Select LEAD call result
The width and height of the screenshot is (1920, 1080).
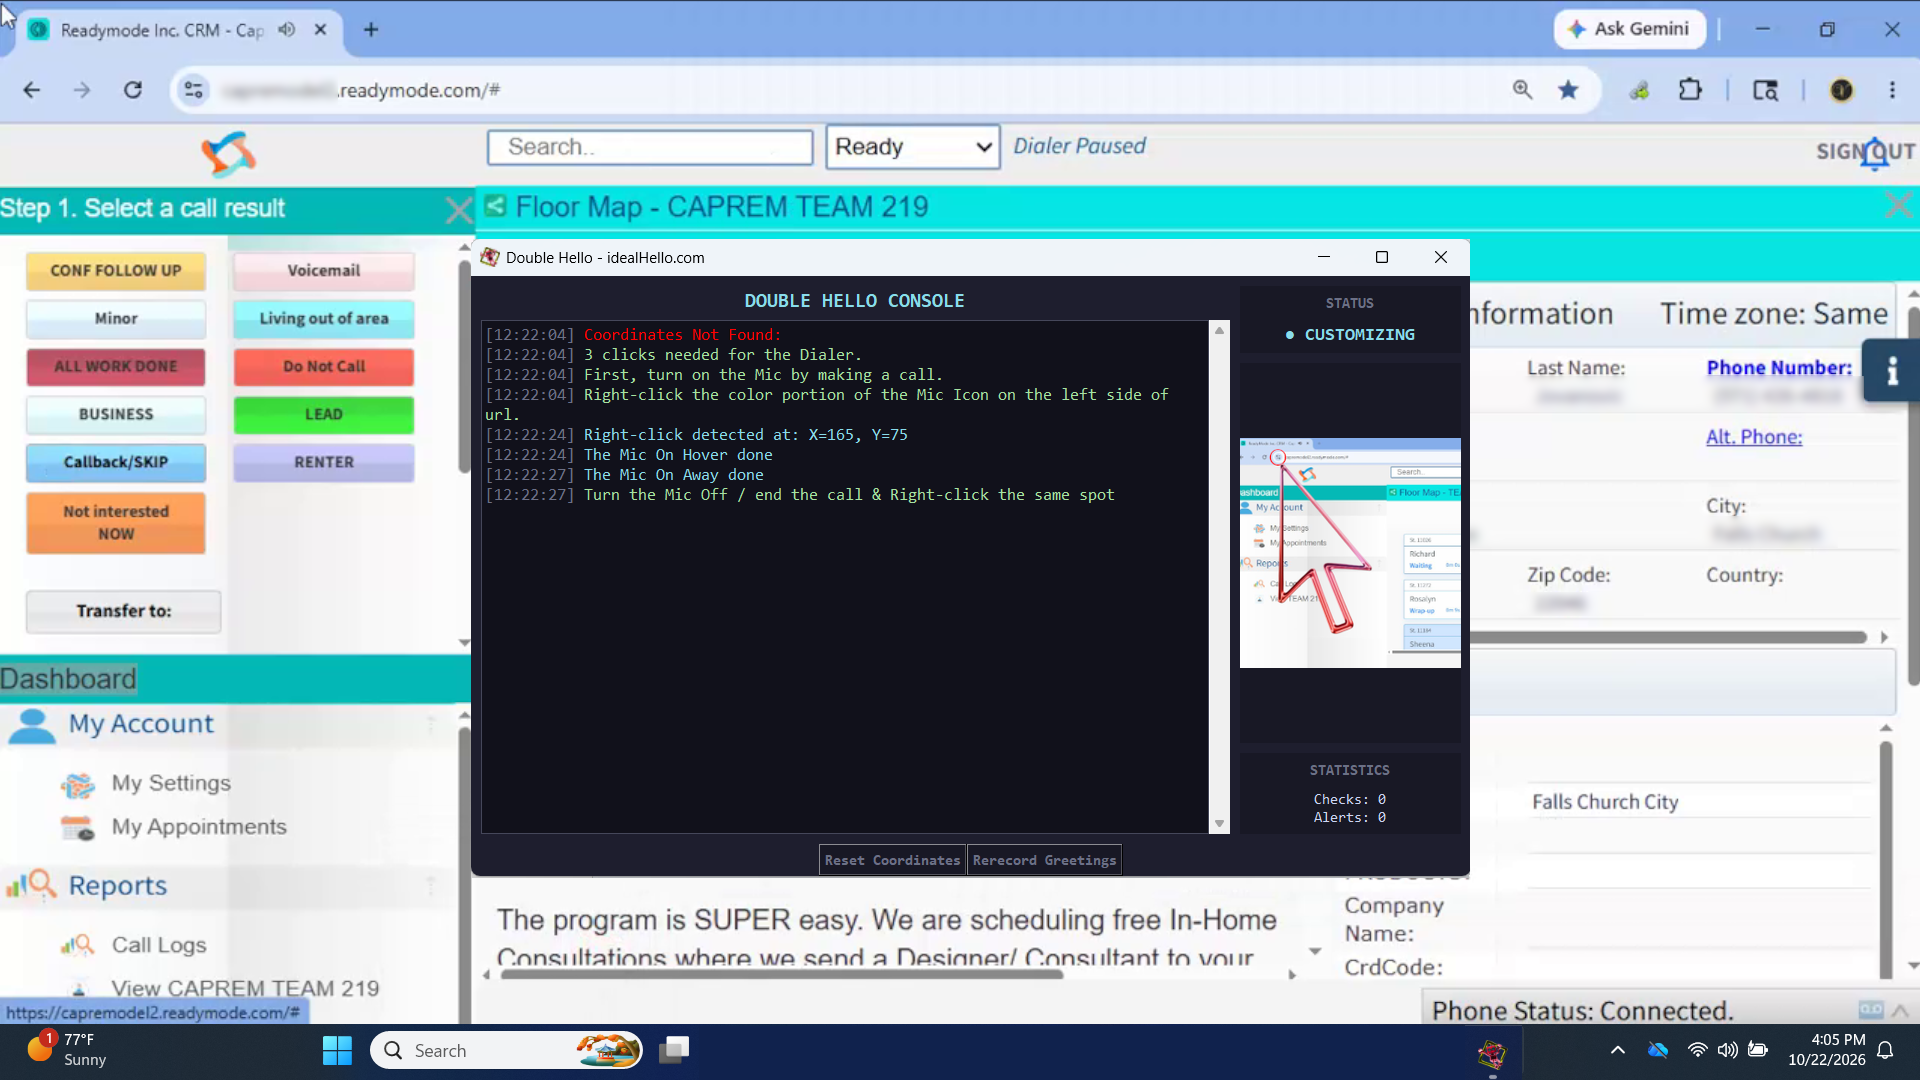pos(324,415)
